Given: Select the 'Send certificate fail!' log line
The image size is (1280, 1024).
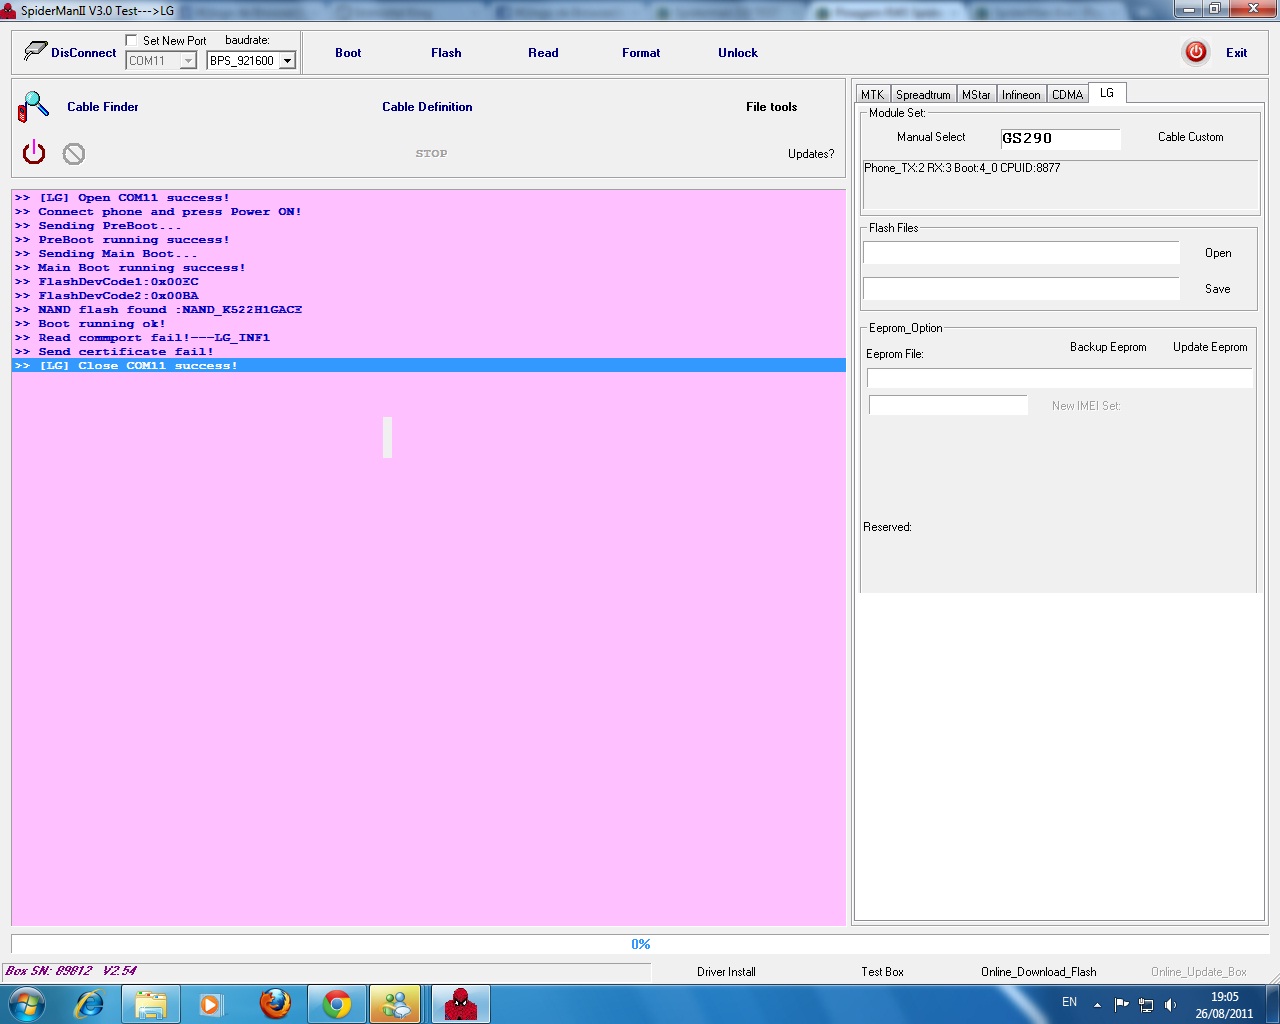Looking at the screenshot, I should coord(429,352).
